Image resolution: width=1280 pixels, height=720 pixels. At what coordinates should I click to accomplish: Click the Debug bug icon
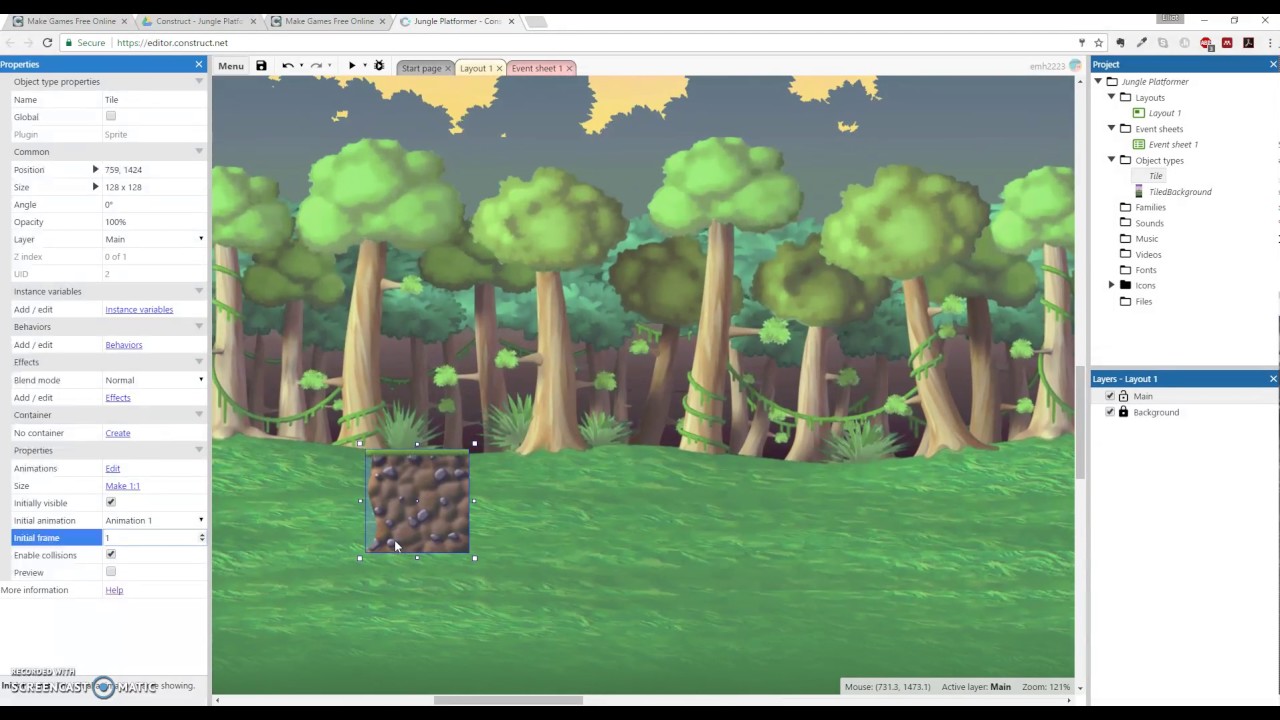click(x=378, y=66)
